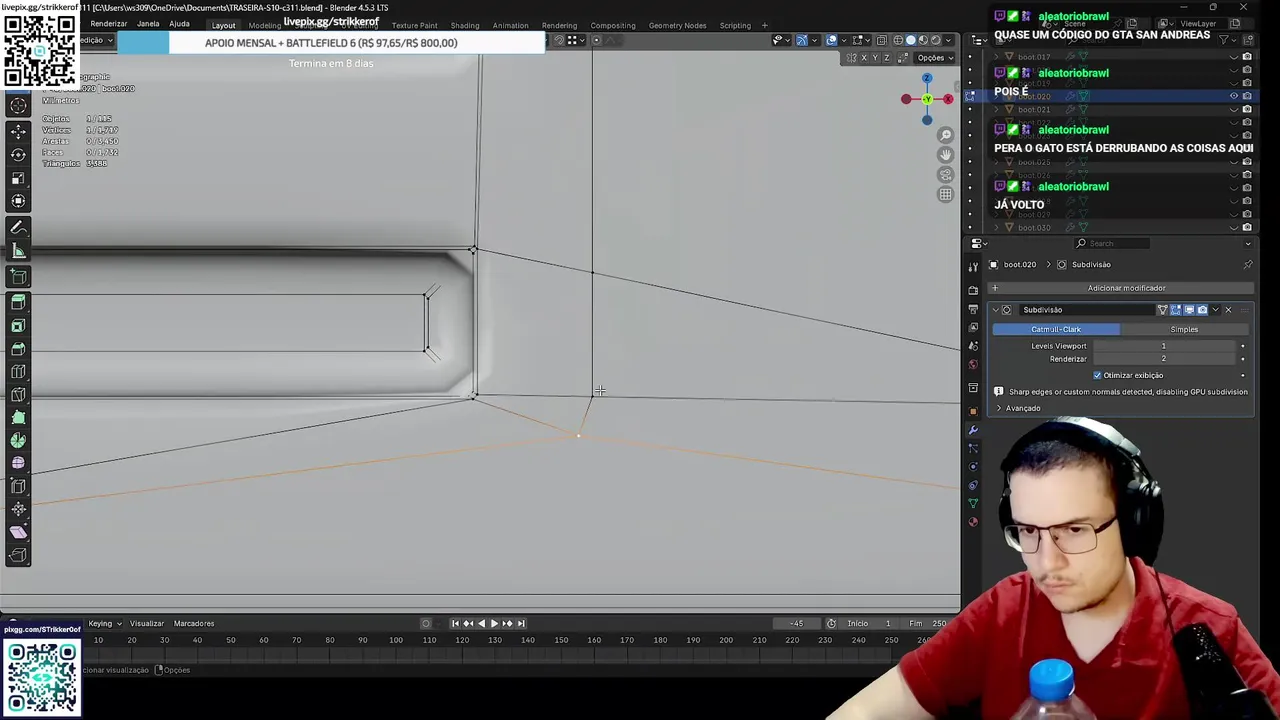The image size is (1280, 720).
Task: Select the Transform tool
Action: click(18, 201)
